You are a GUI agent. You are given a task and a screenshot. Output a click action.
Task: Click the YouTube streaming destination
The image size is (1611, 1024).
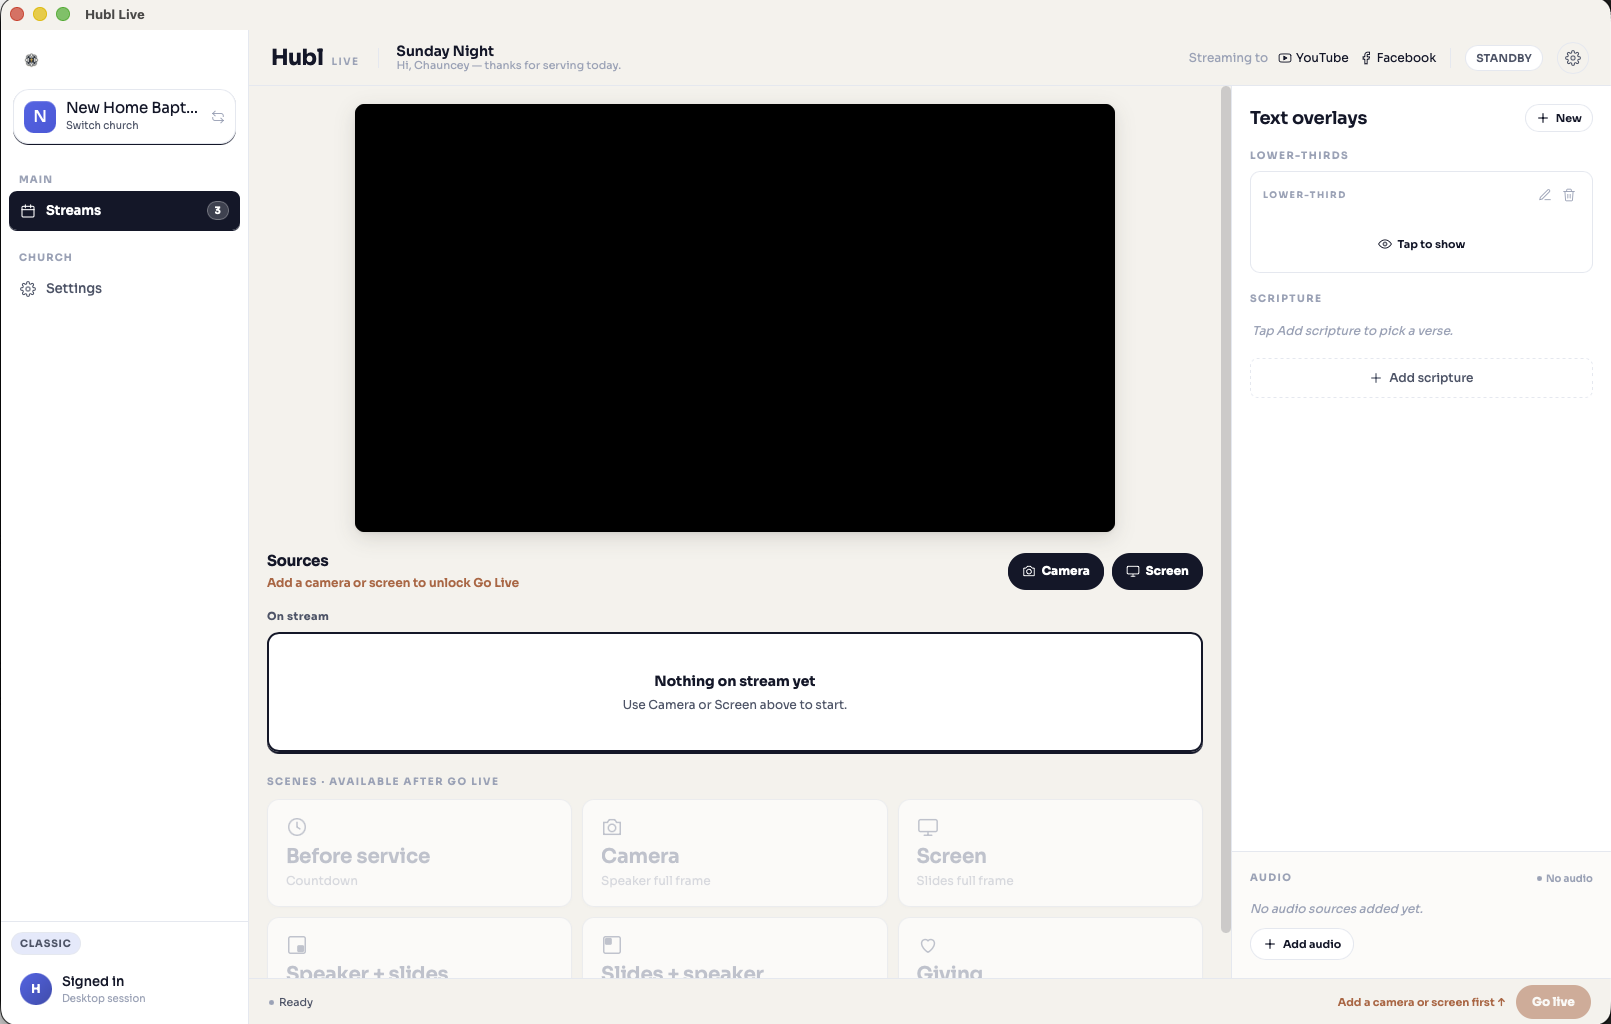(1313, 58)
